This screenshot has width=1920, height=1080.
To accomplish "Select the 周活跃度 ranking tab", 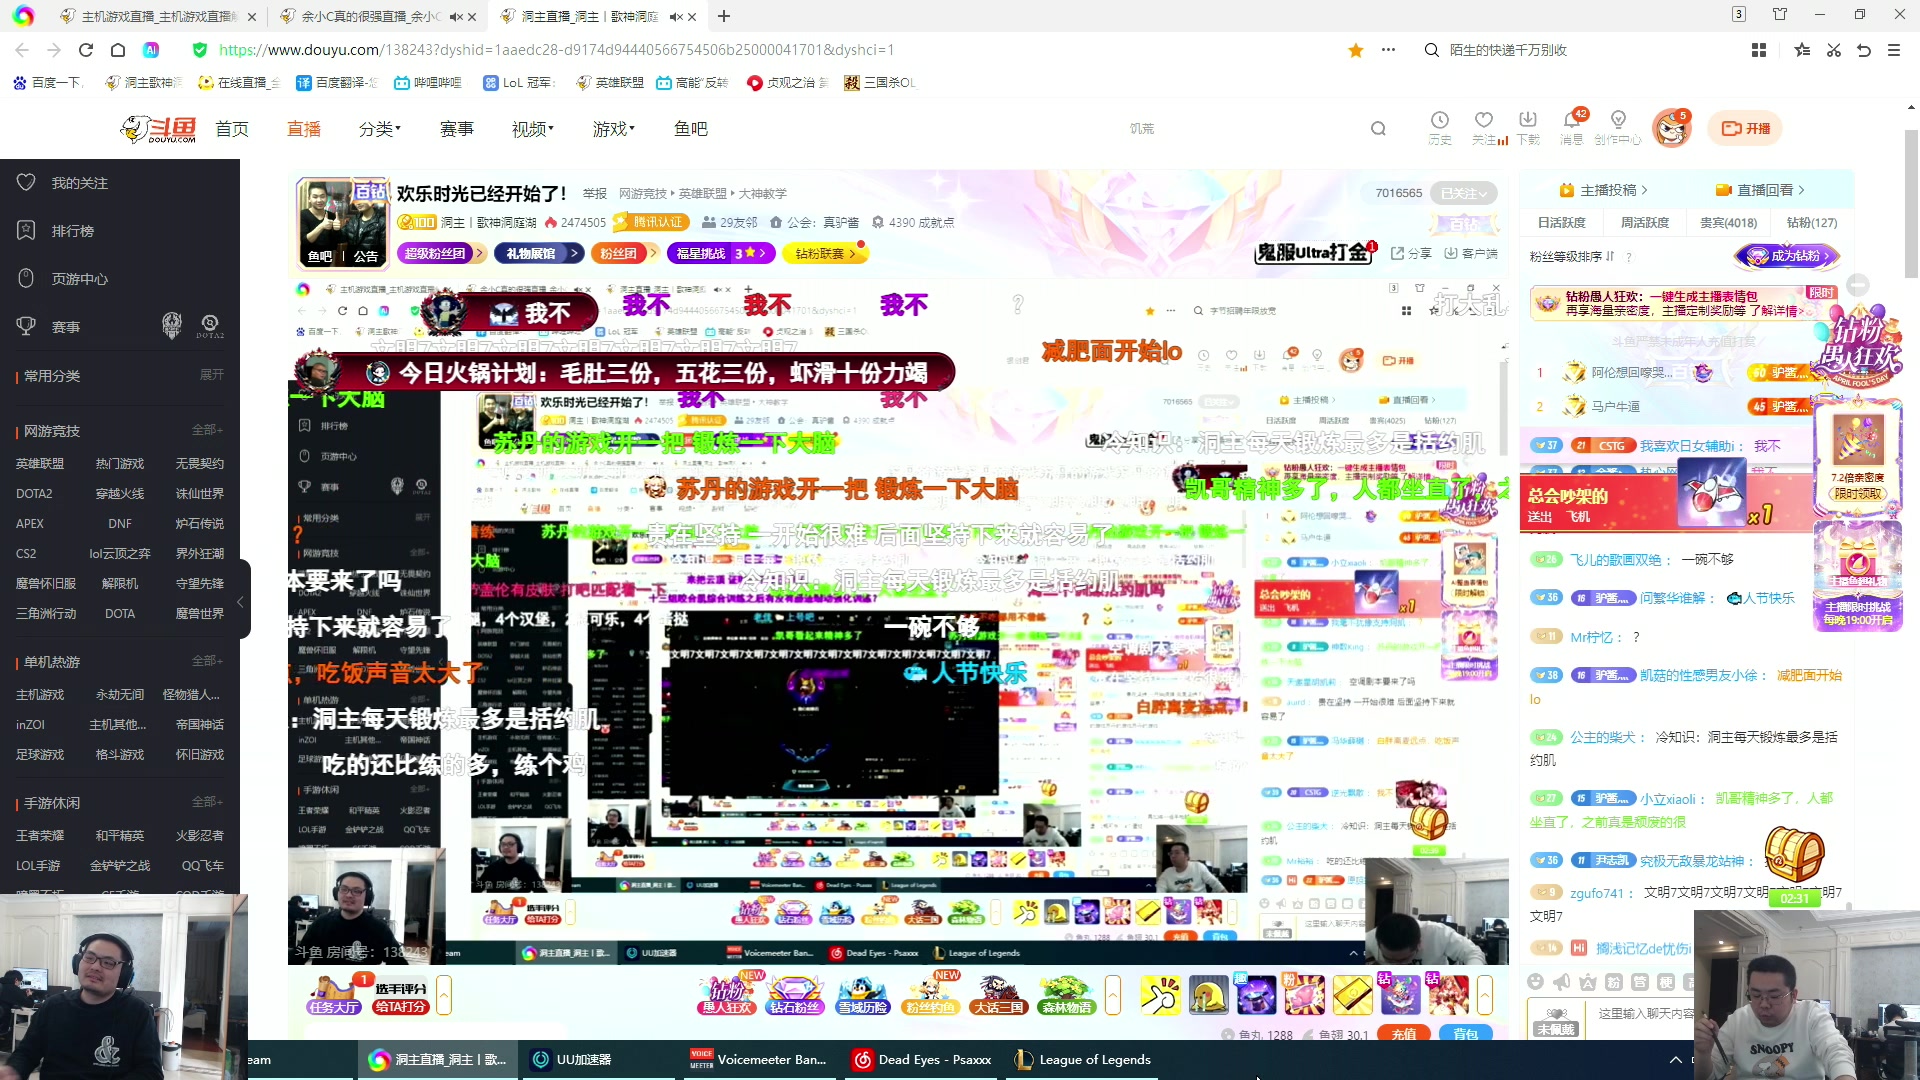I will 1644,223.
